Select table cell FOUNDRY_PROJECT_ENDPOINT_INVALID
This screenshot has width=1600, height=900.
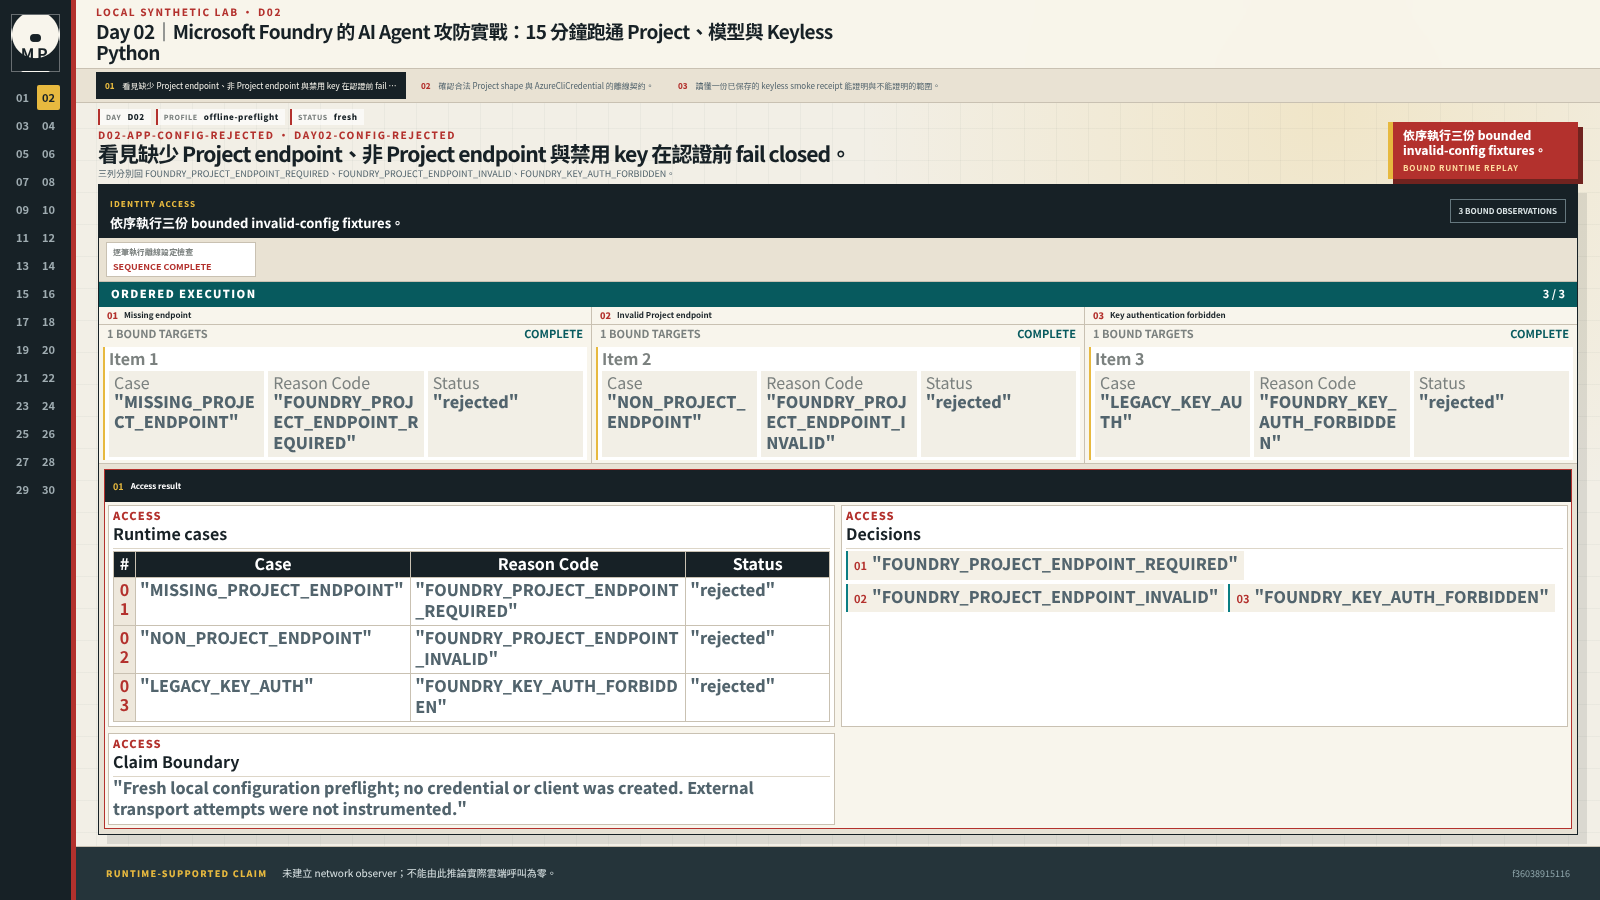click(548, 649)
